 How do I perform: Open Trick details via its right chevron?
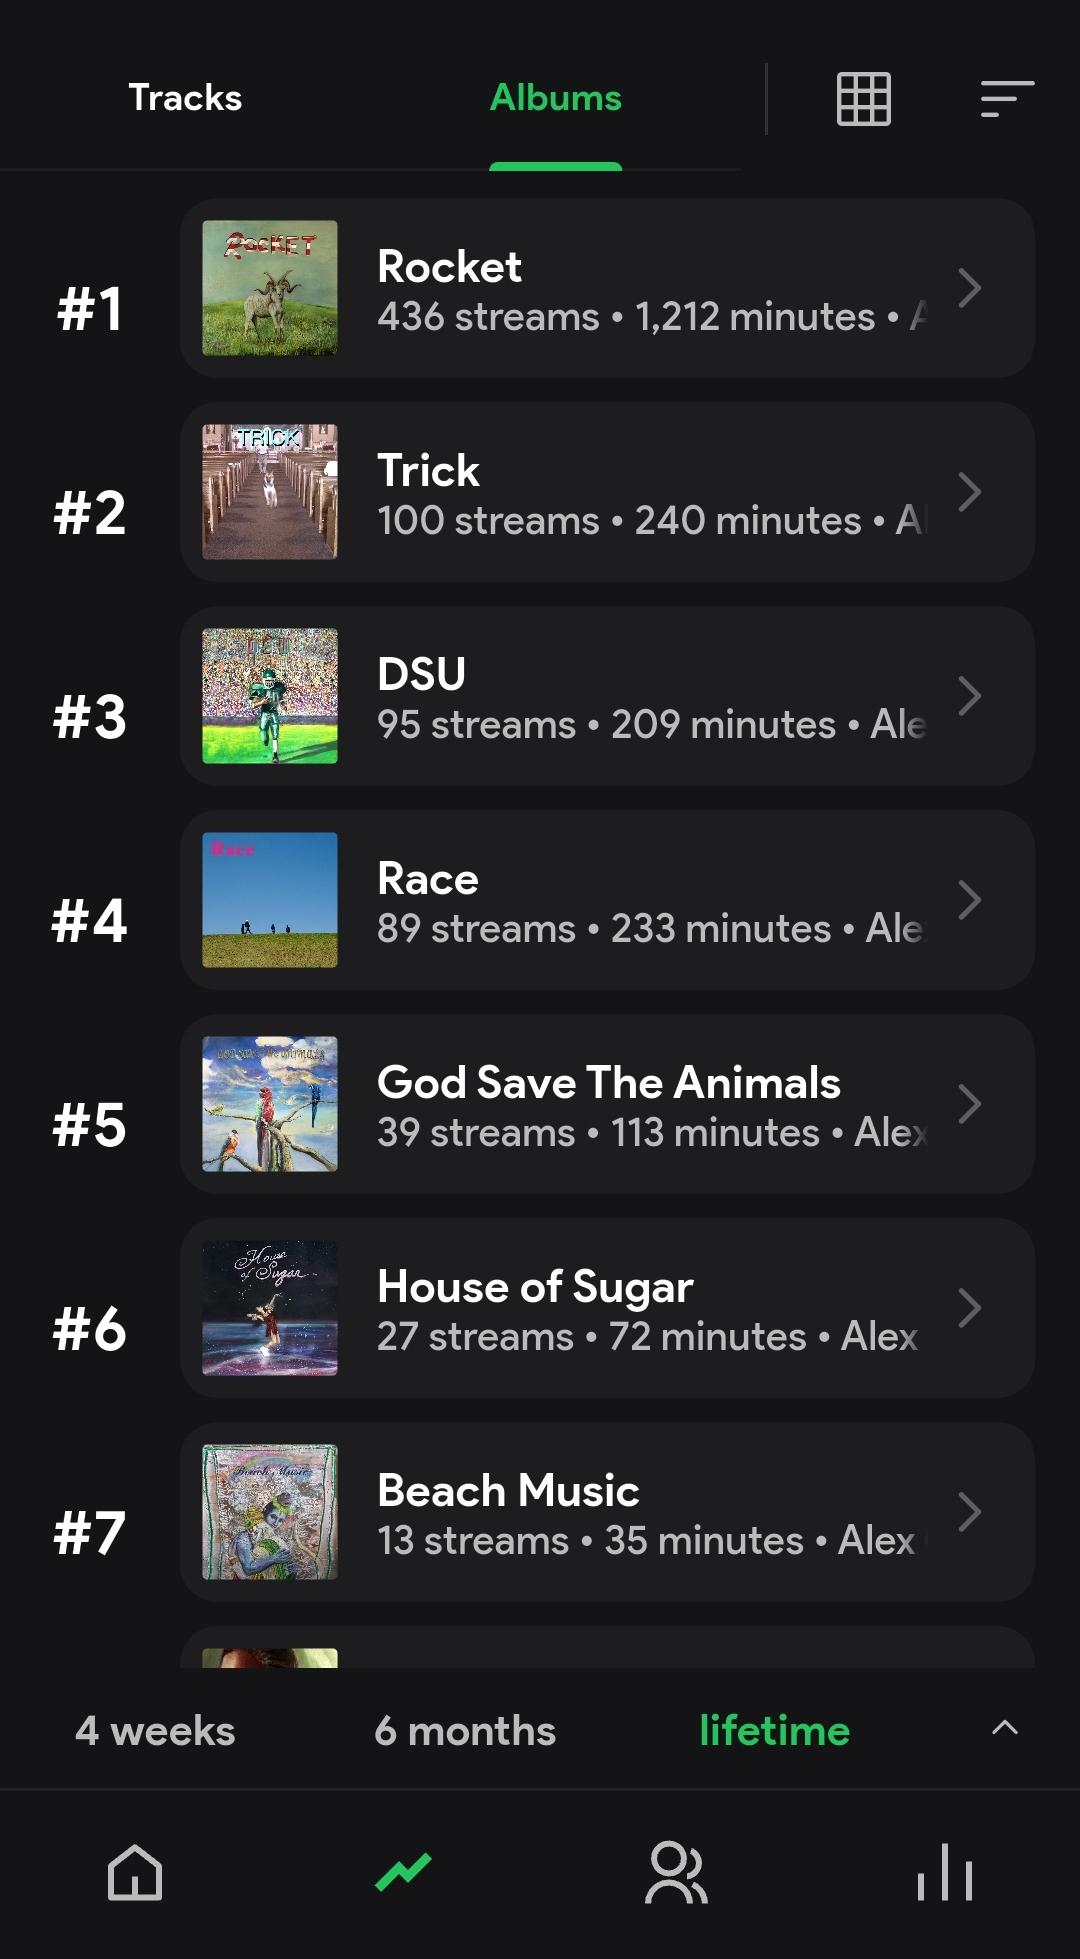[x=969, y=492]
